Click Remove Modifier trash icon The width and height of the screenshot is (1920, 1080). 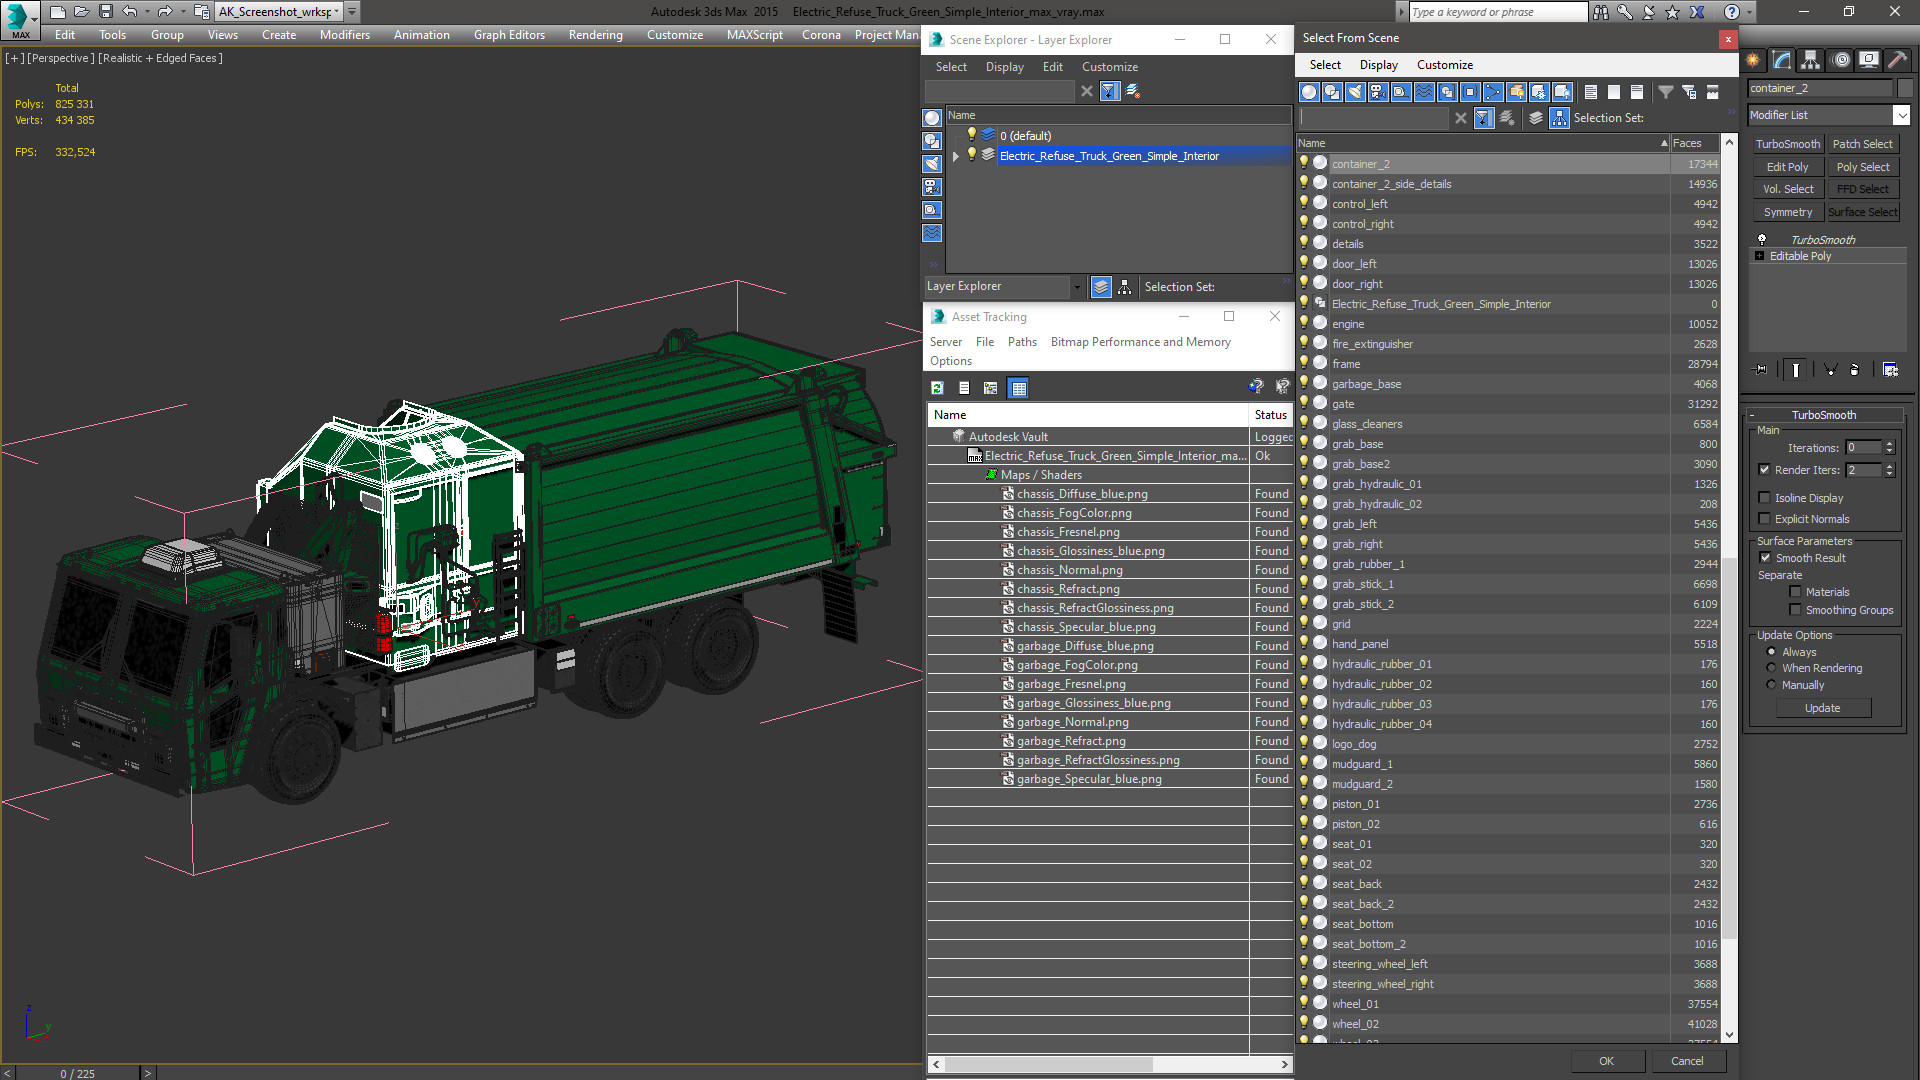pyautogui.click(x=1855, y=369)
